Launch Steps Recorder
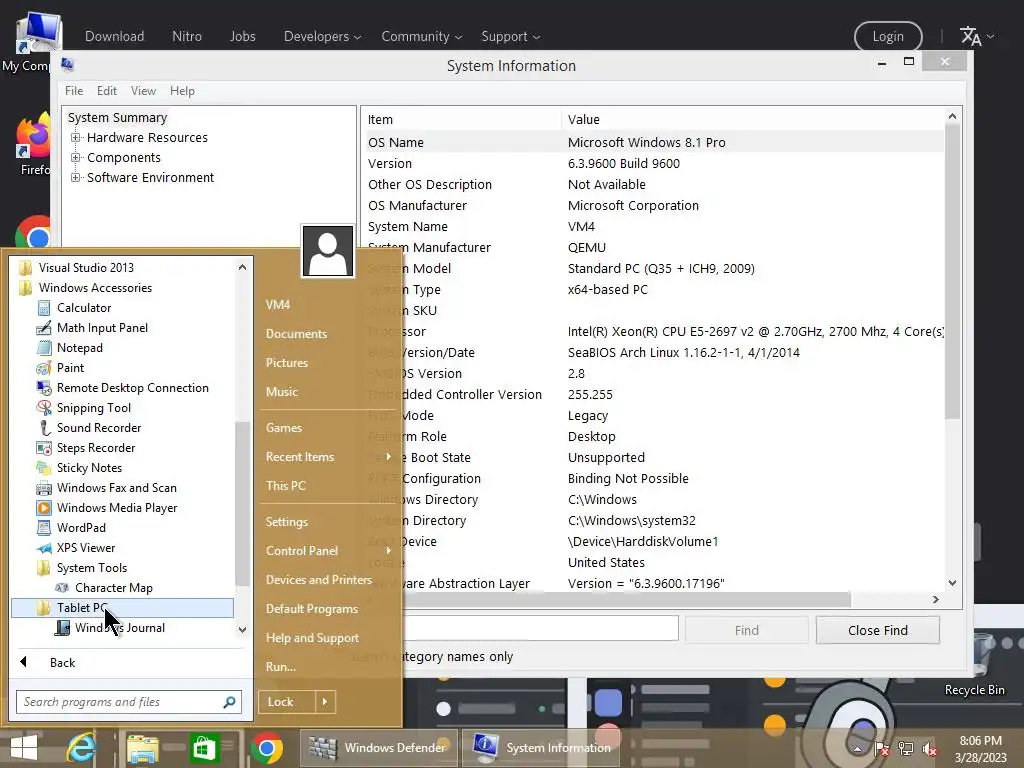Image resolution: width=1024 pixels, height=768 pixels. (x=95, y=448)
